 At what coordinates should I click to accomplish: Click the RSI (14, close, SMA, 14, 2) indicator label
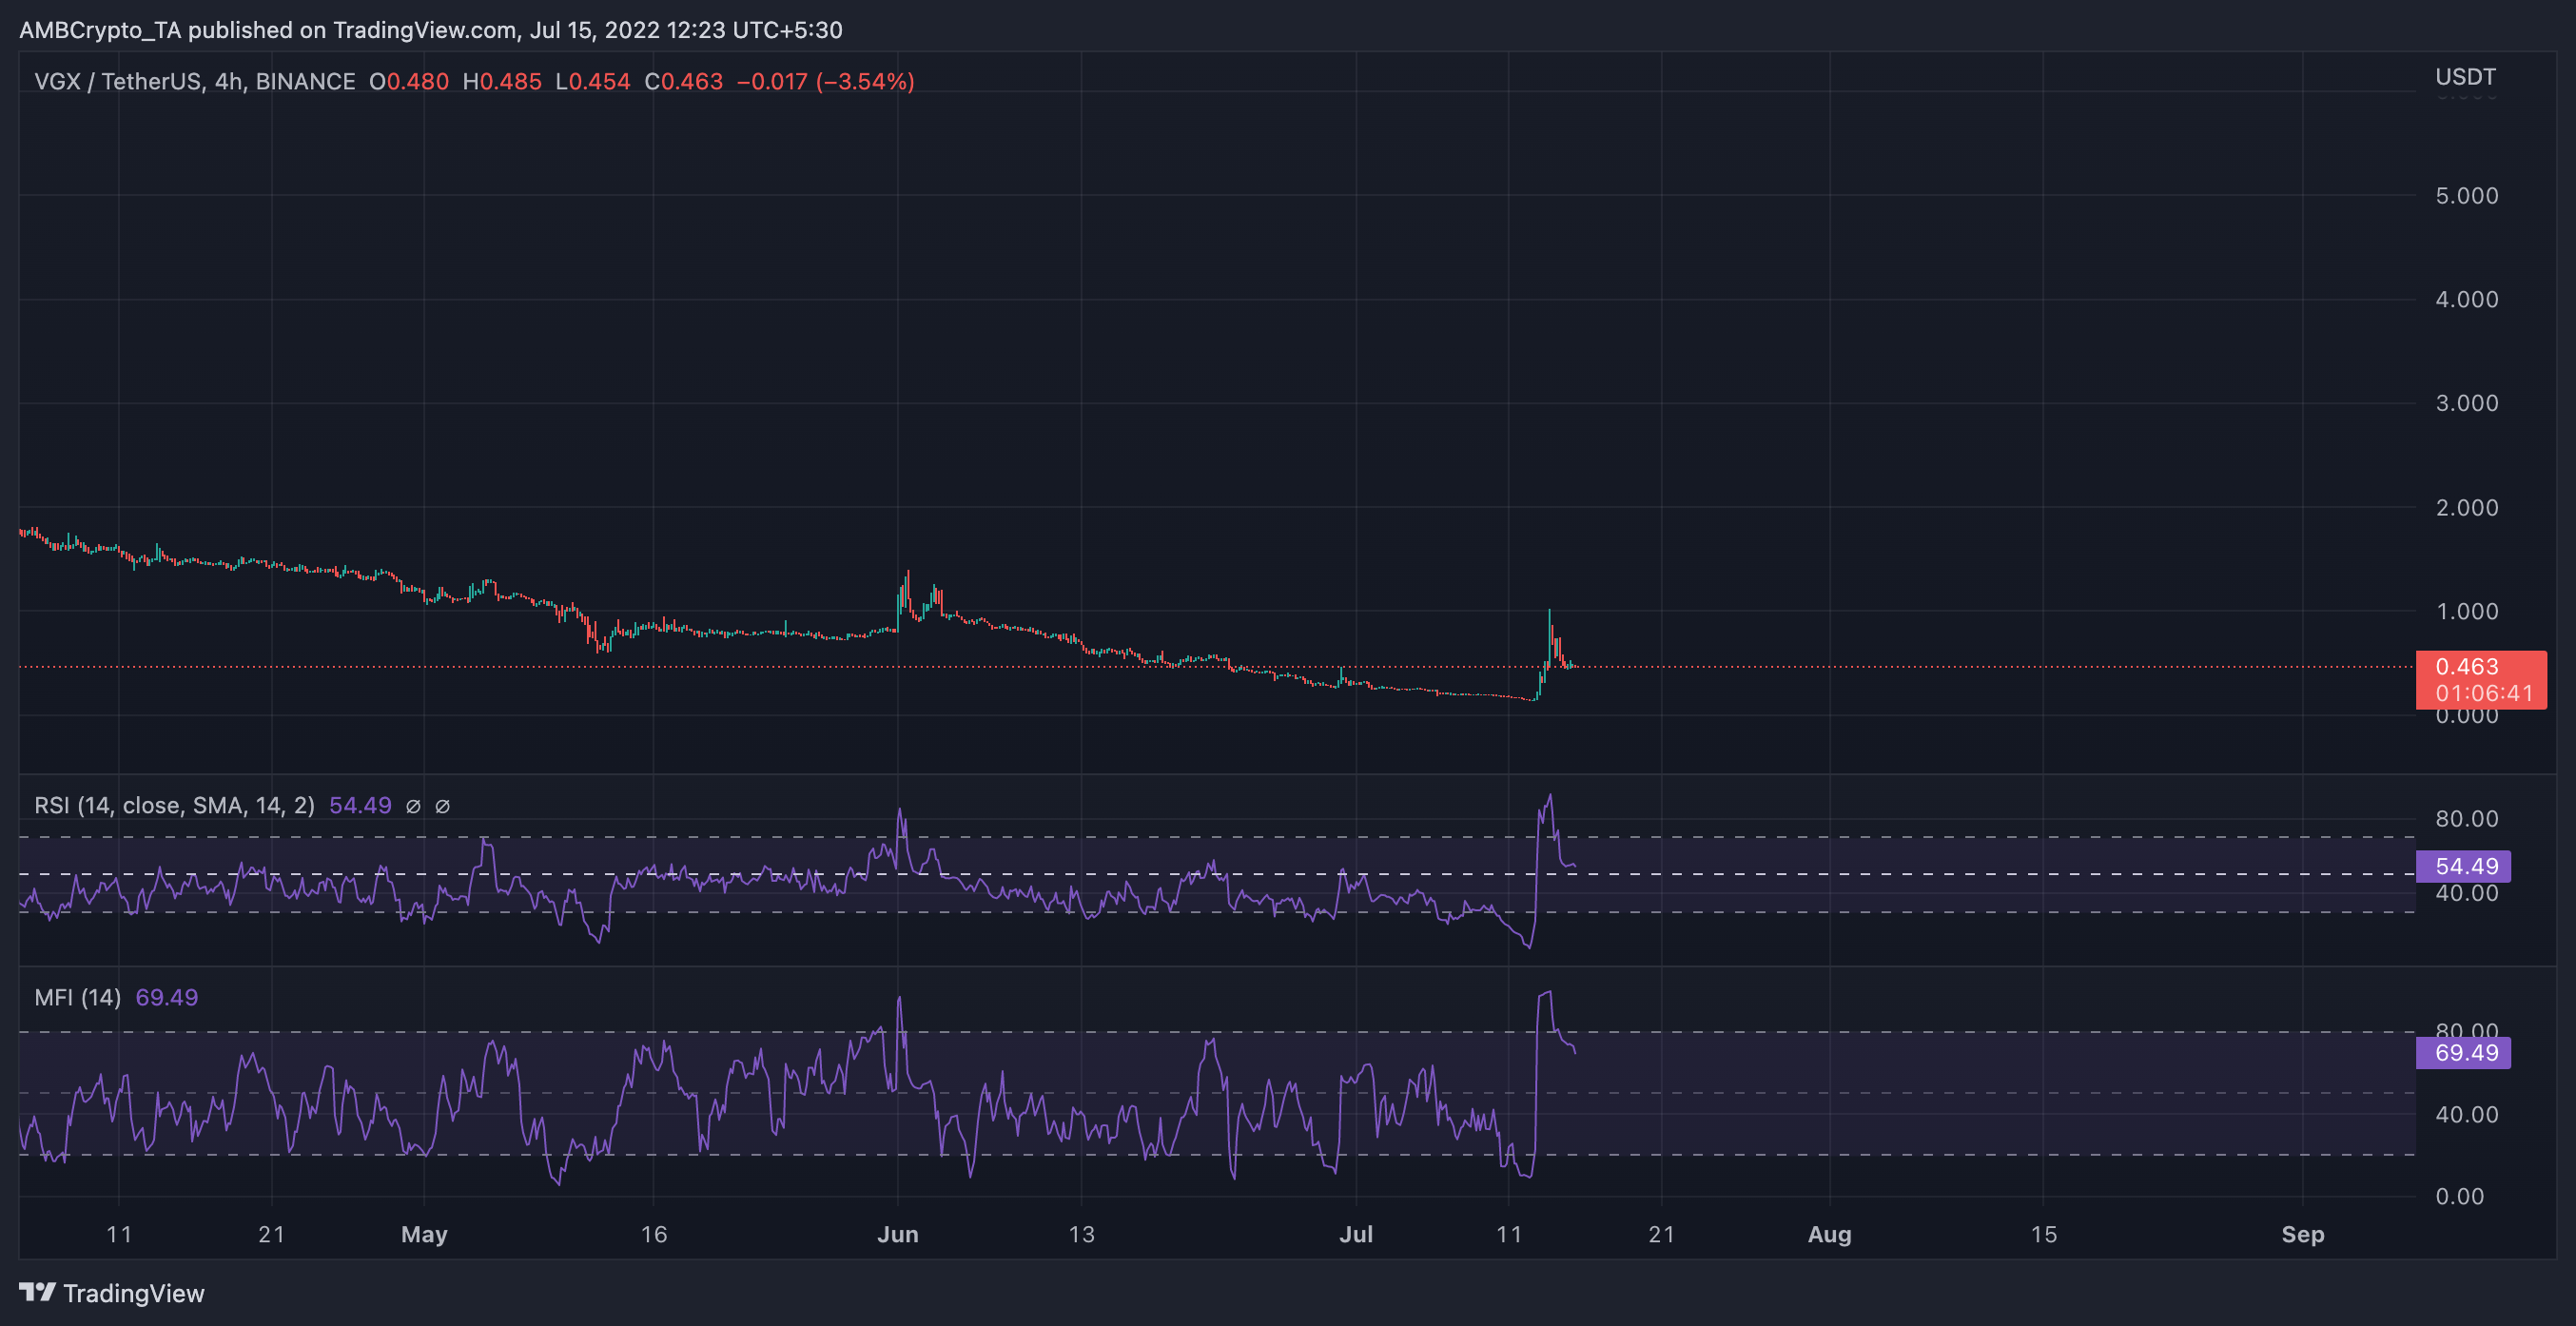click(174, 805)
